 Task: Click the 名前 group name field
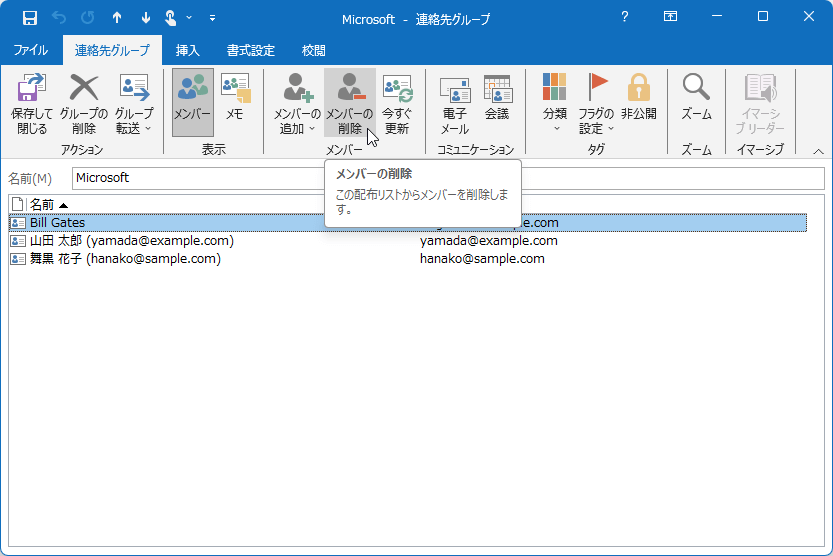448,178
